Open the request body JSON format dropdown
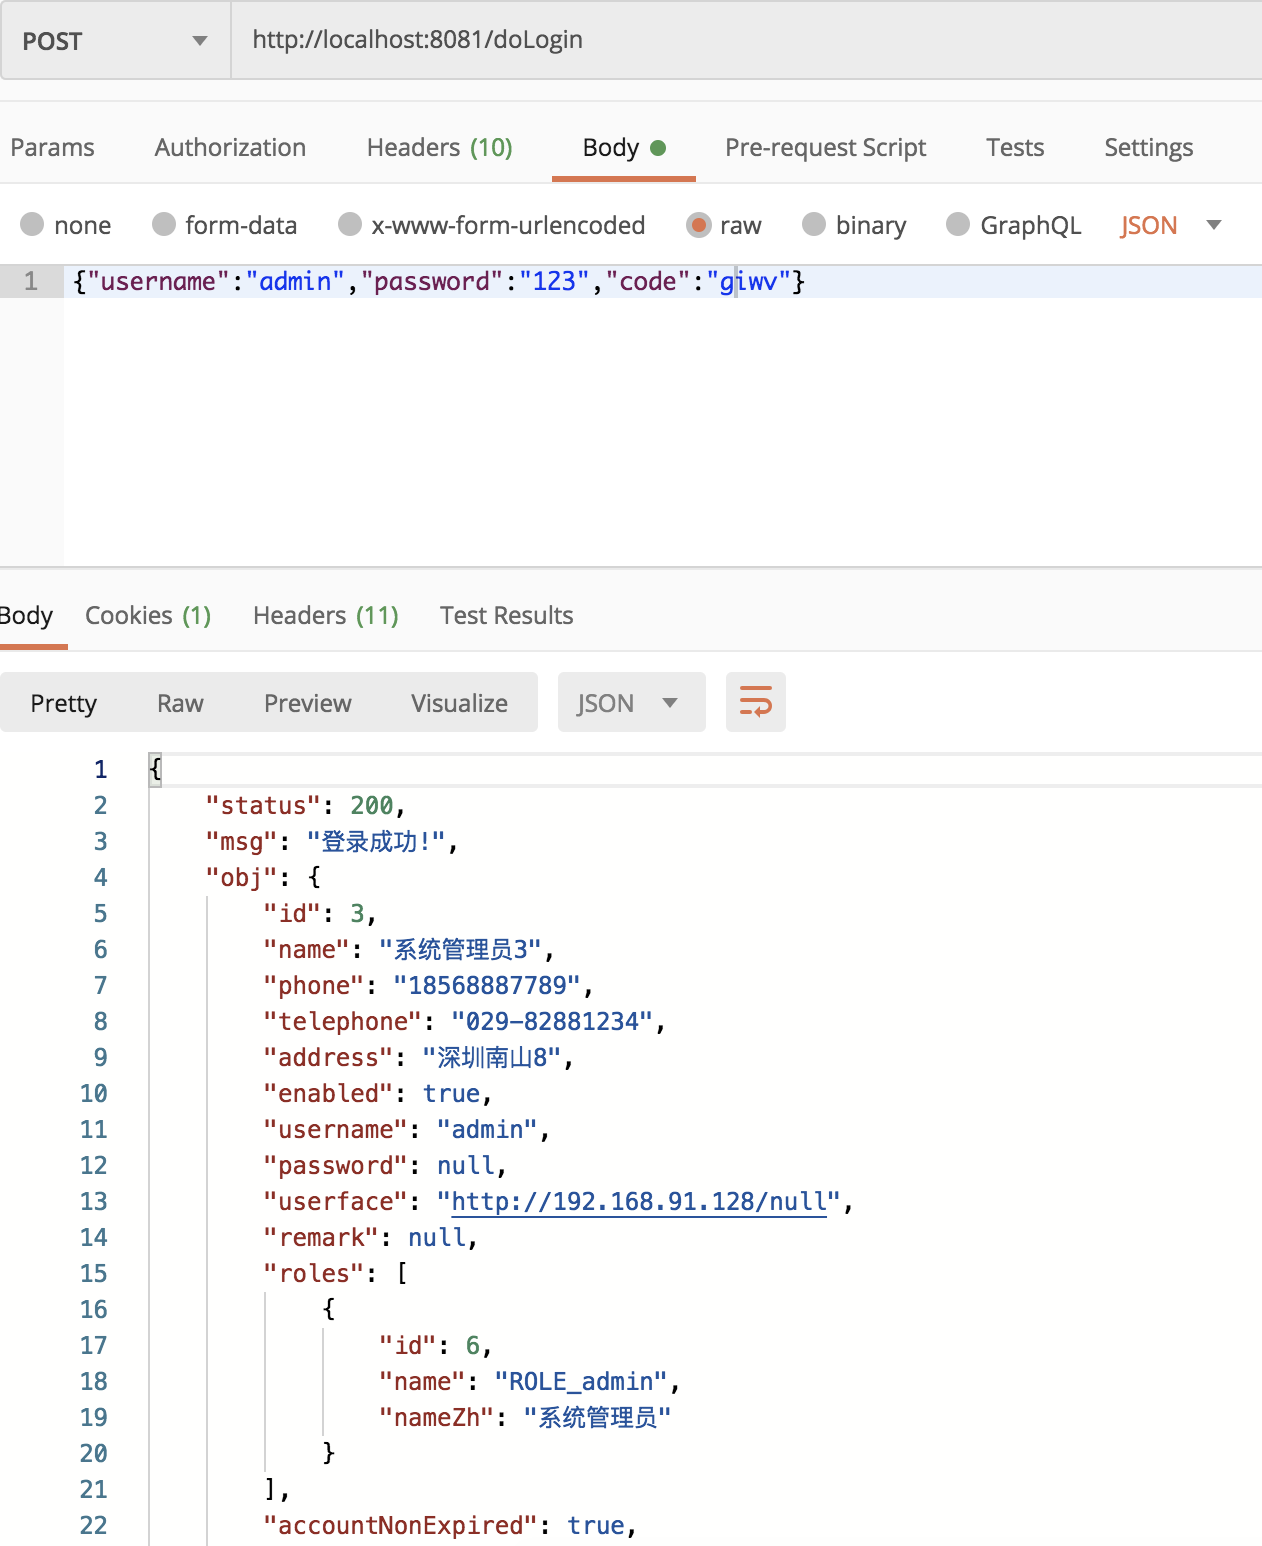The width and height of the screenshot is (1262, 1546). click(1171, 225)
